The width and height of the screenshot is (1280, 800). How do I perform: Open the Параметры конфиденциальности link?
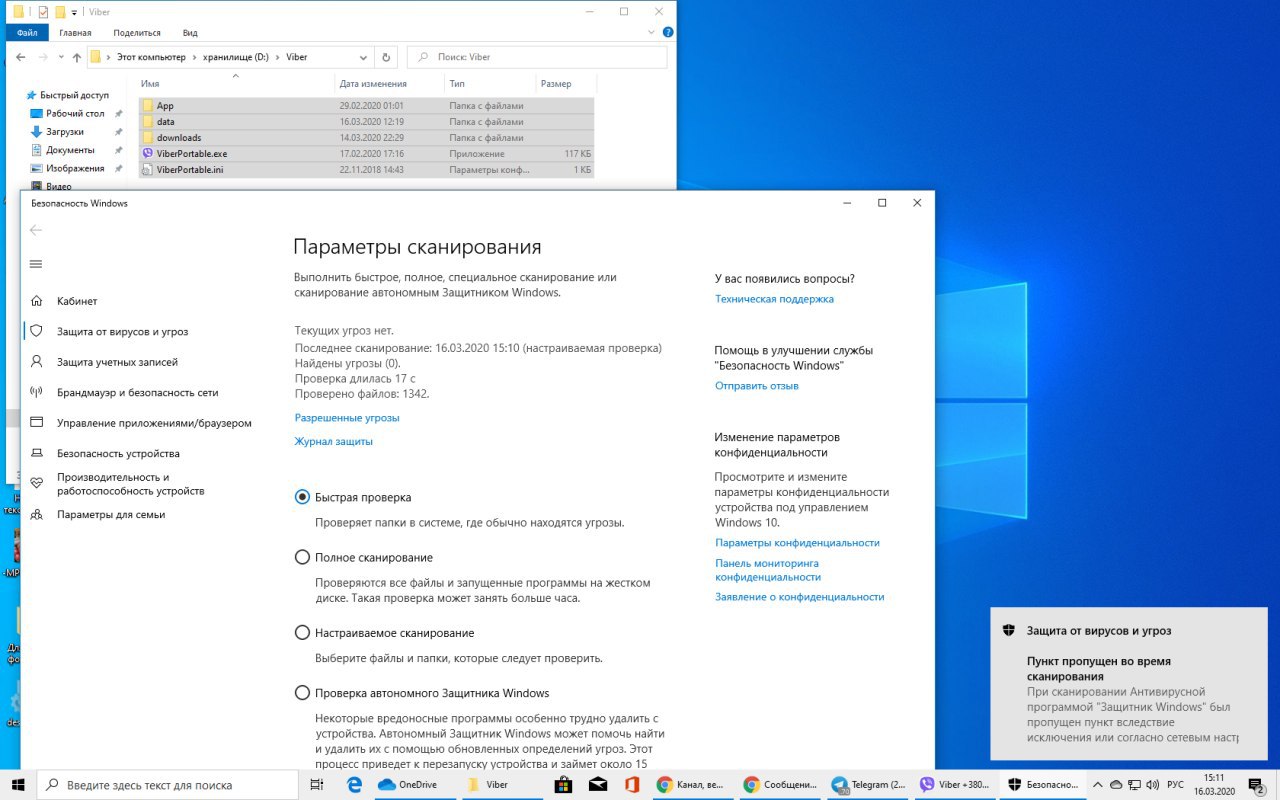tap(797, 543)
